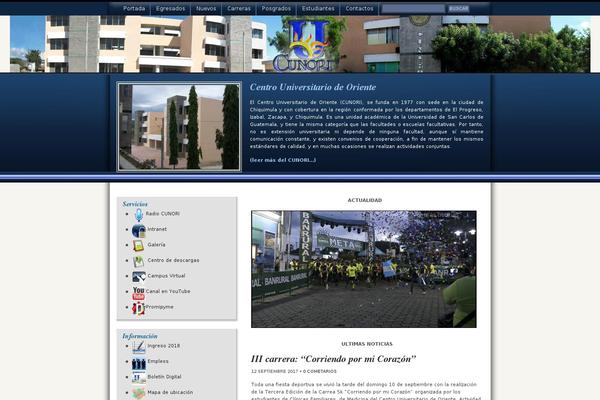Open the Empleos link
600x400 pixels.
(x=158, y=361)
